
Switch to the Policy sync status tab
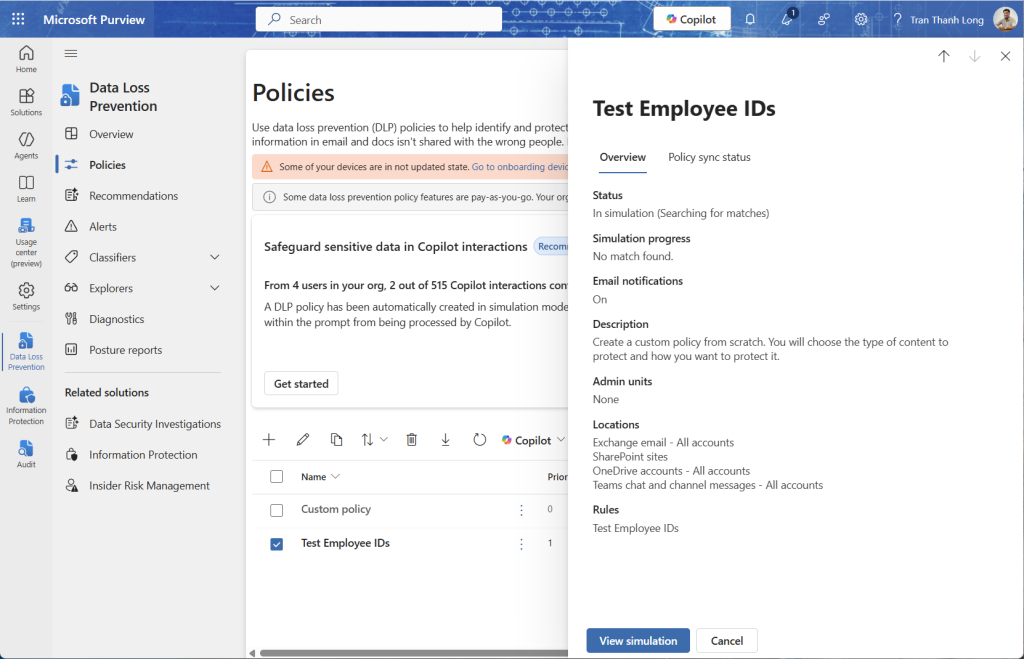click(x=709, y=157)
